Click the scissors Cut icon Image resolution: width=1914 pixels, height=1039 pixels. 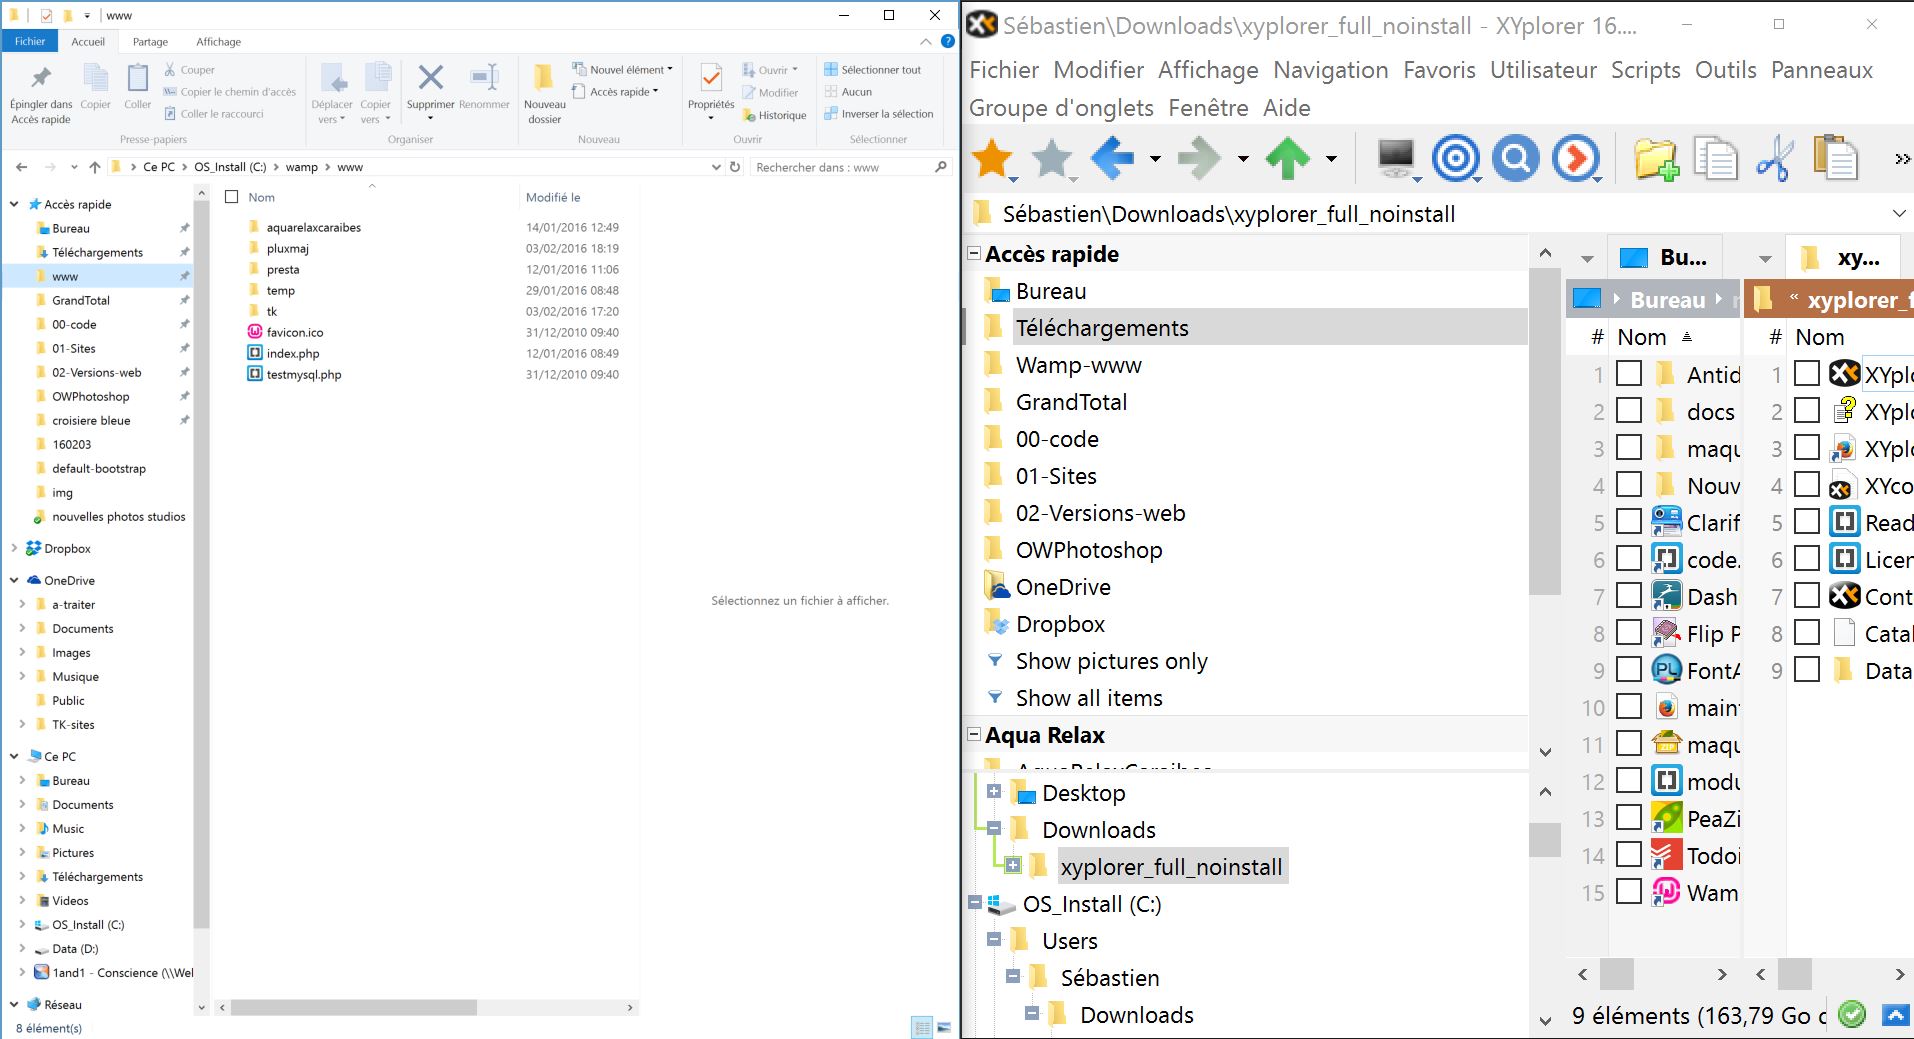[x=1775, y=159]
